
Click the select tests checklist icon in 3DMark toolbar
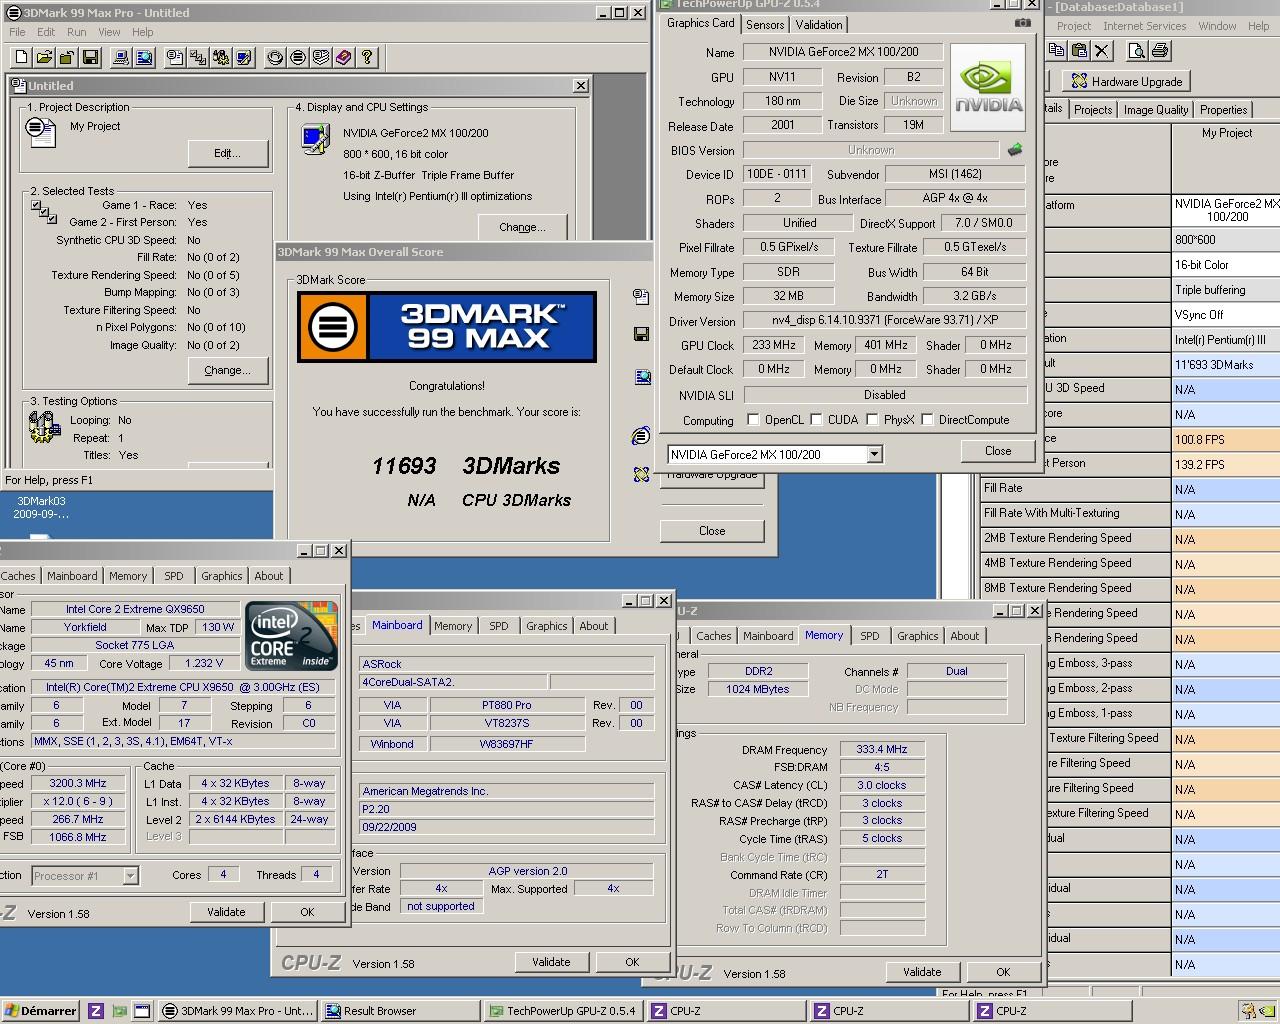(198, 57)
